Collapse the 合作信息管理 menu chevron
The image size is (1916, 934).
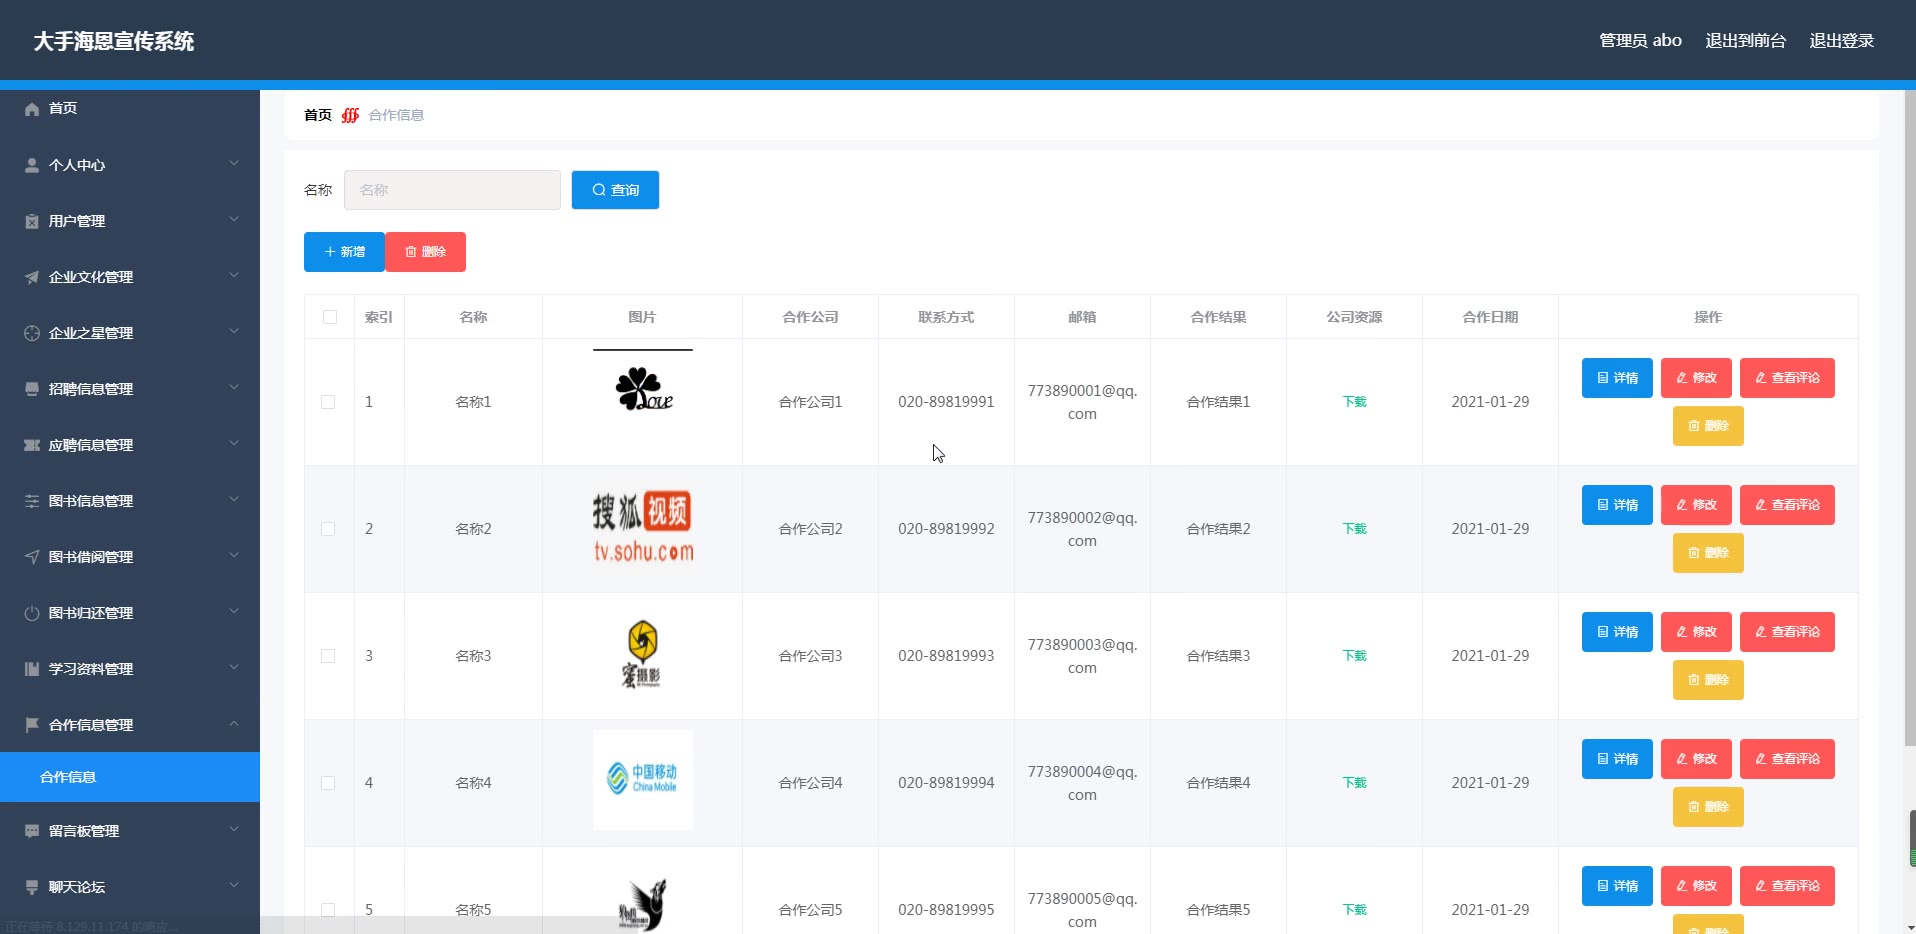pyautogui.click(x=234, y=723)
